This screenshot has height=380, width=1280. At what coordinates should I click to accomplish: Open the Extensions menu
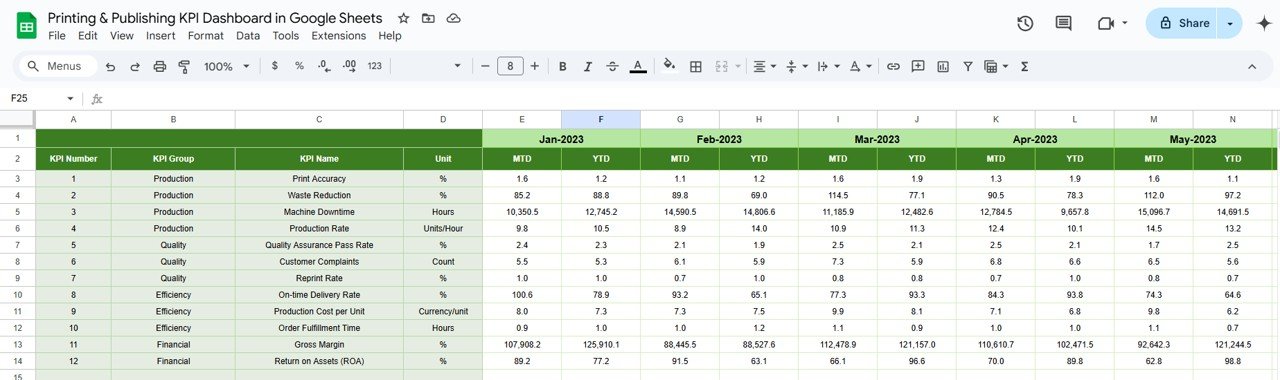click(x=339, y=35)
